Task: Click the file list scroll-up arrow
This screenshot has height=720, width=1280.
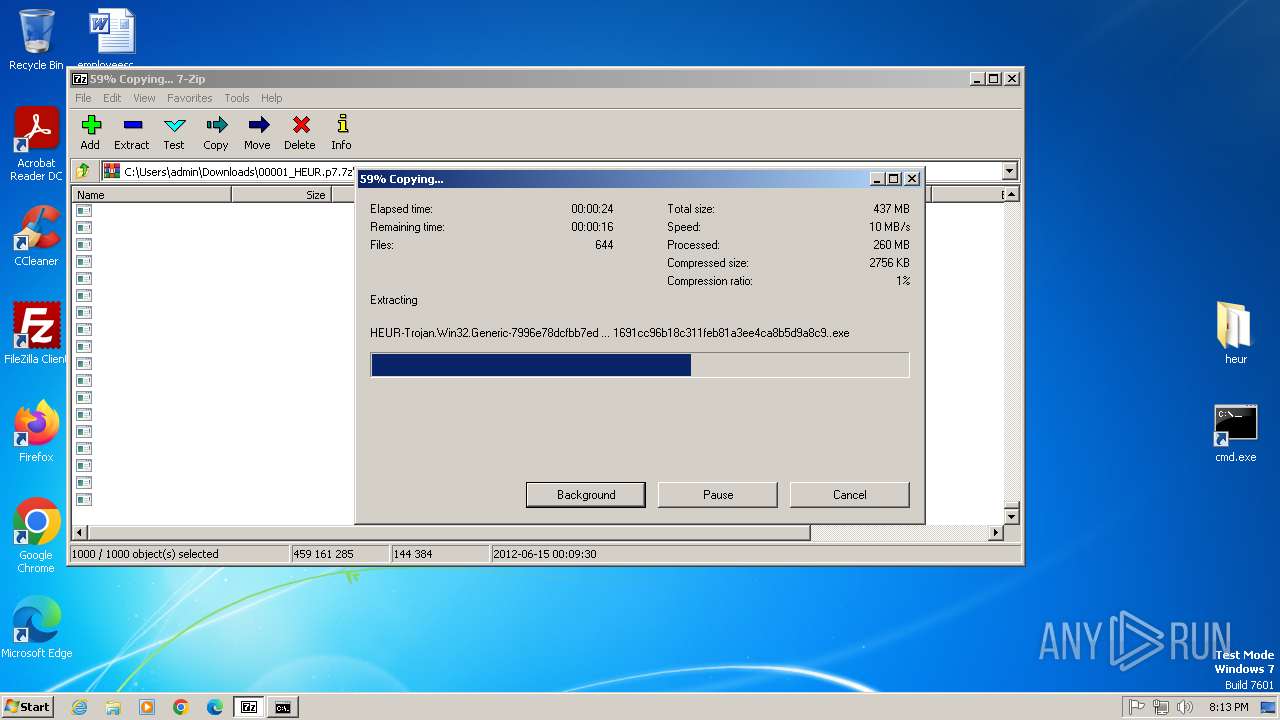Action: click(x=1011, y=195)
